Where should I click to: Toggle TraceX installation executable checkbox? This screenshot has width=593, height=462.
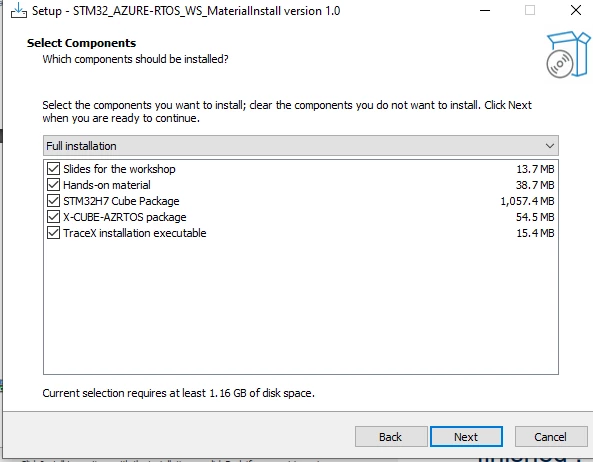tap(53, 233)
